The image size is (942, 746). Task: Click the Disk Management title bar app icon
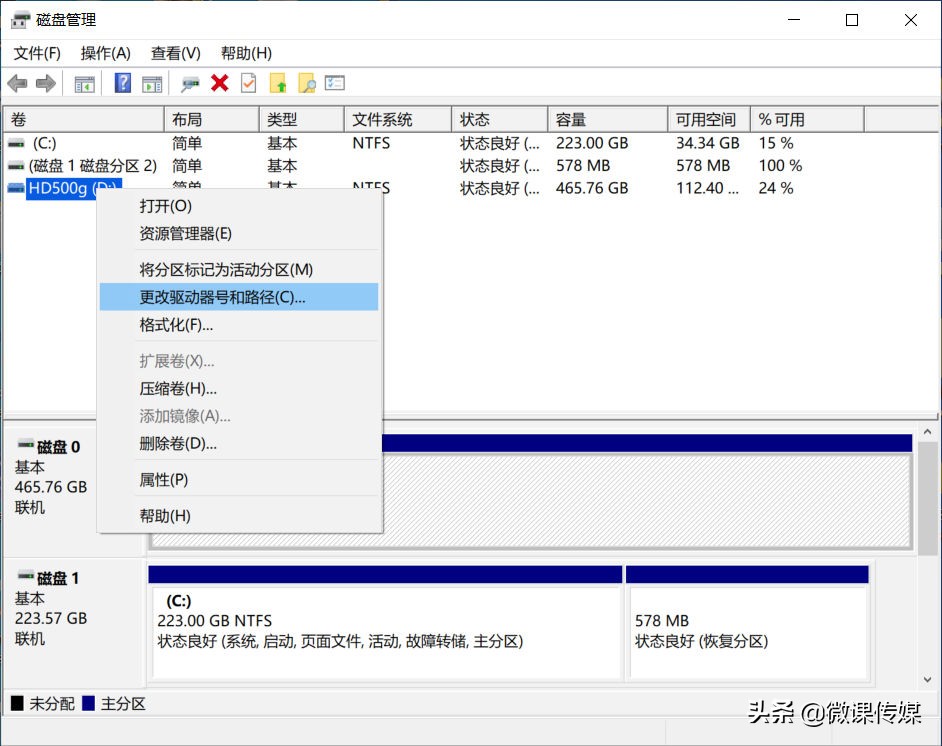(20, 20)
